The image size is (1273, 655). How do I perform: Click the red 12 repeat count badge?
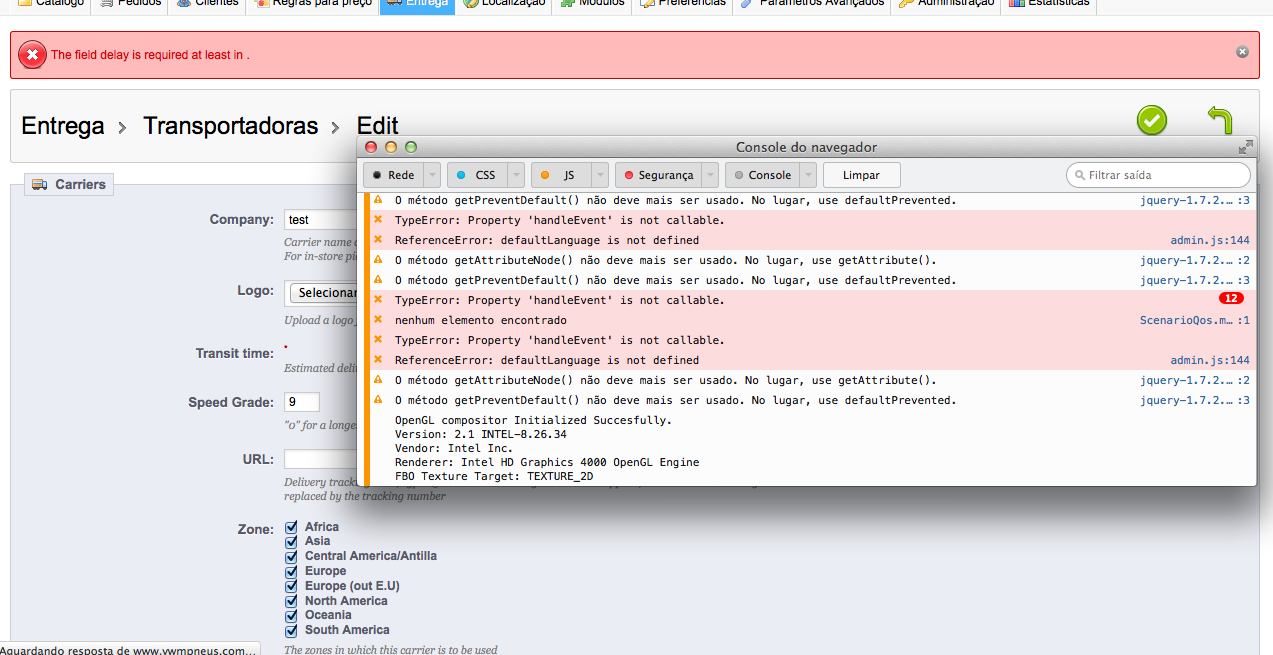point(1231,299)
